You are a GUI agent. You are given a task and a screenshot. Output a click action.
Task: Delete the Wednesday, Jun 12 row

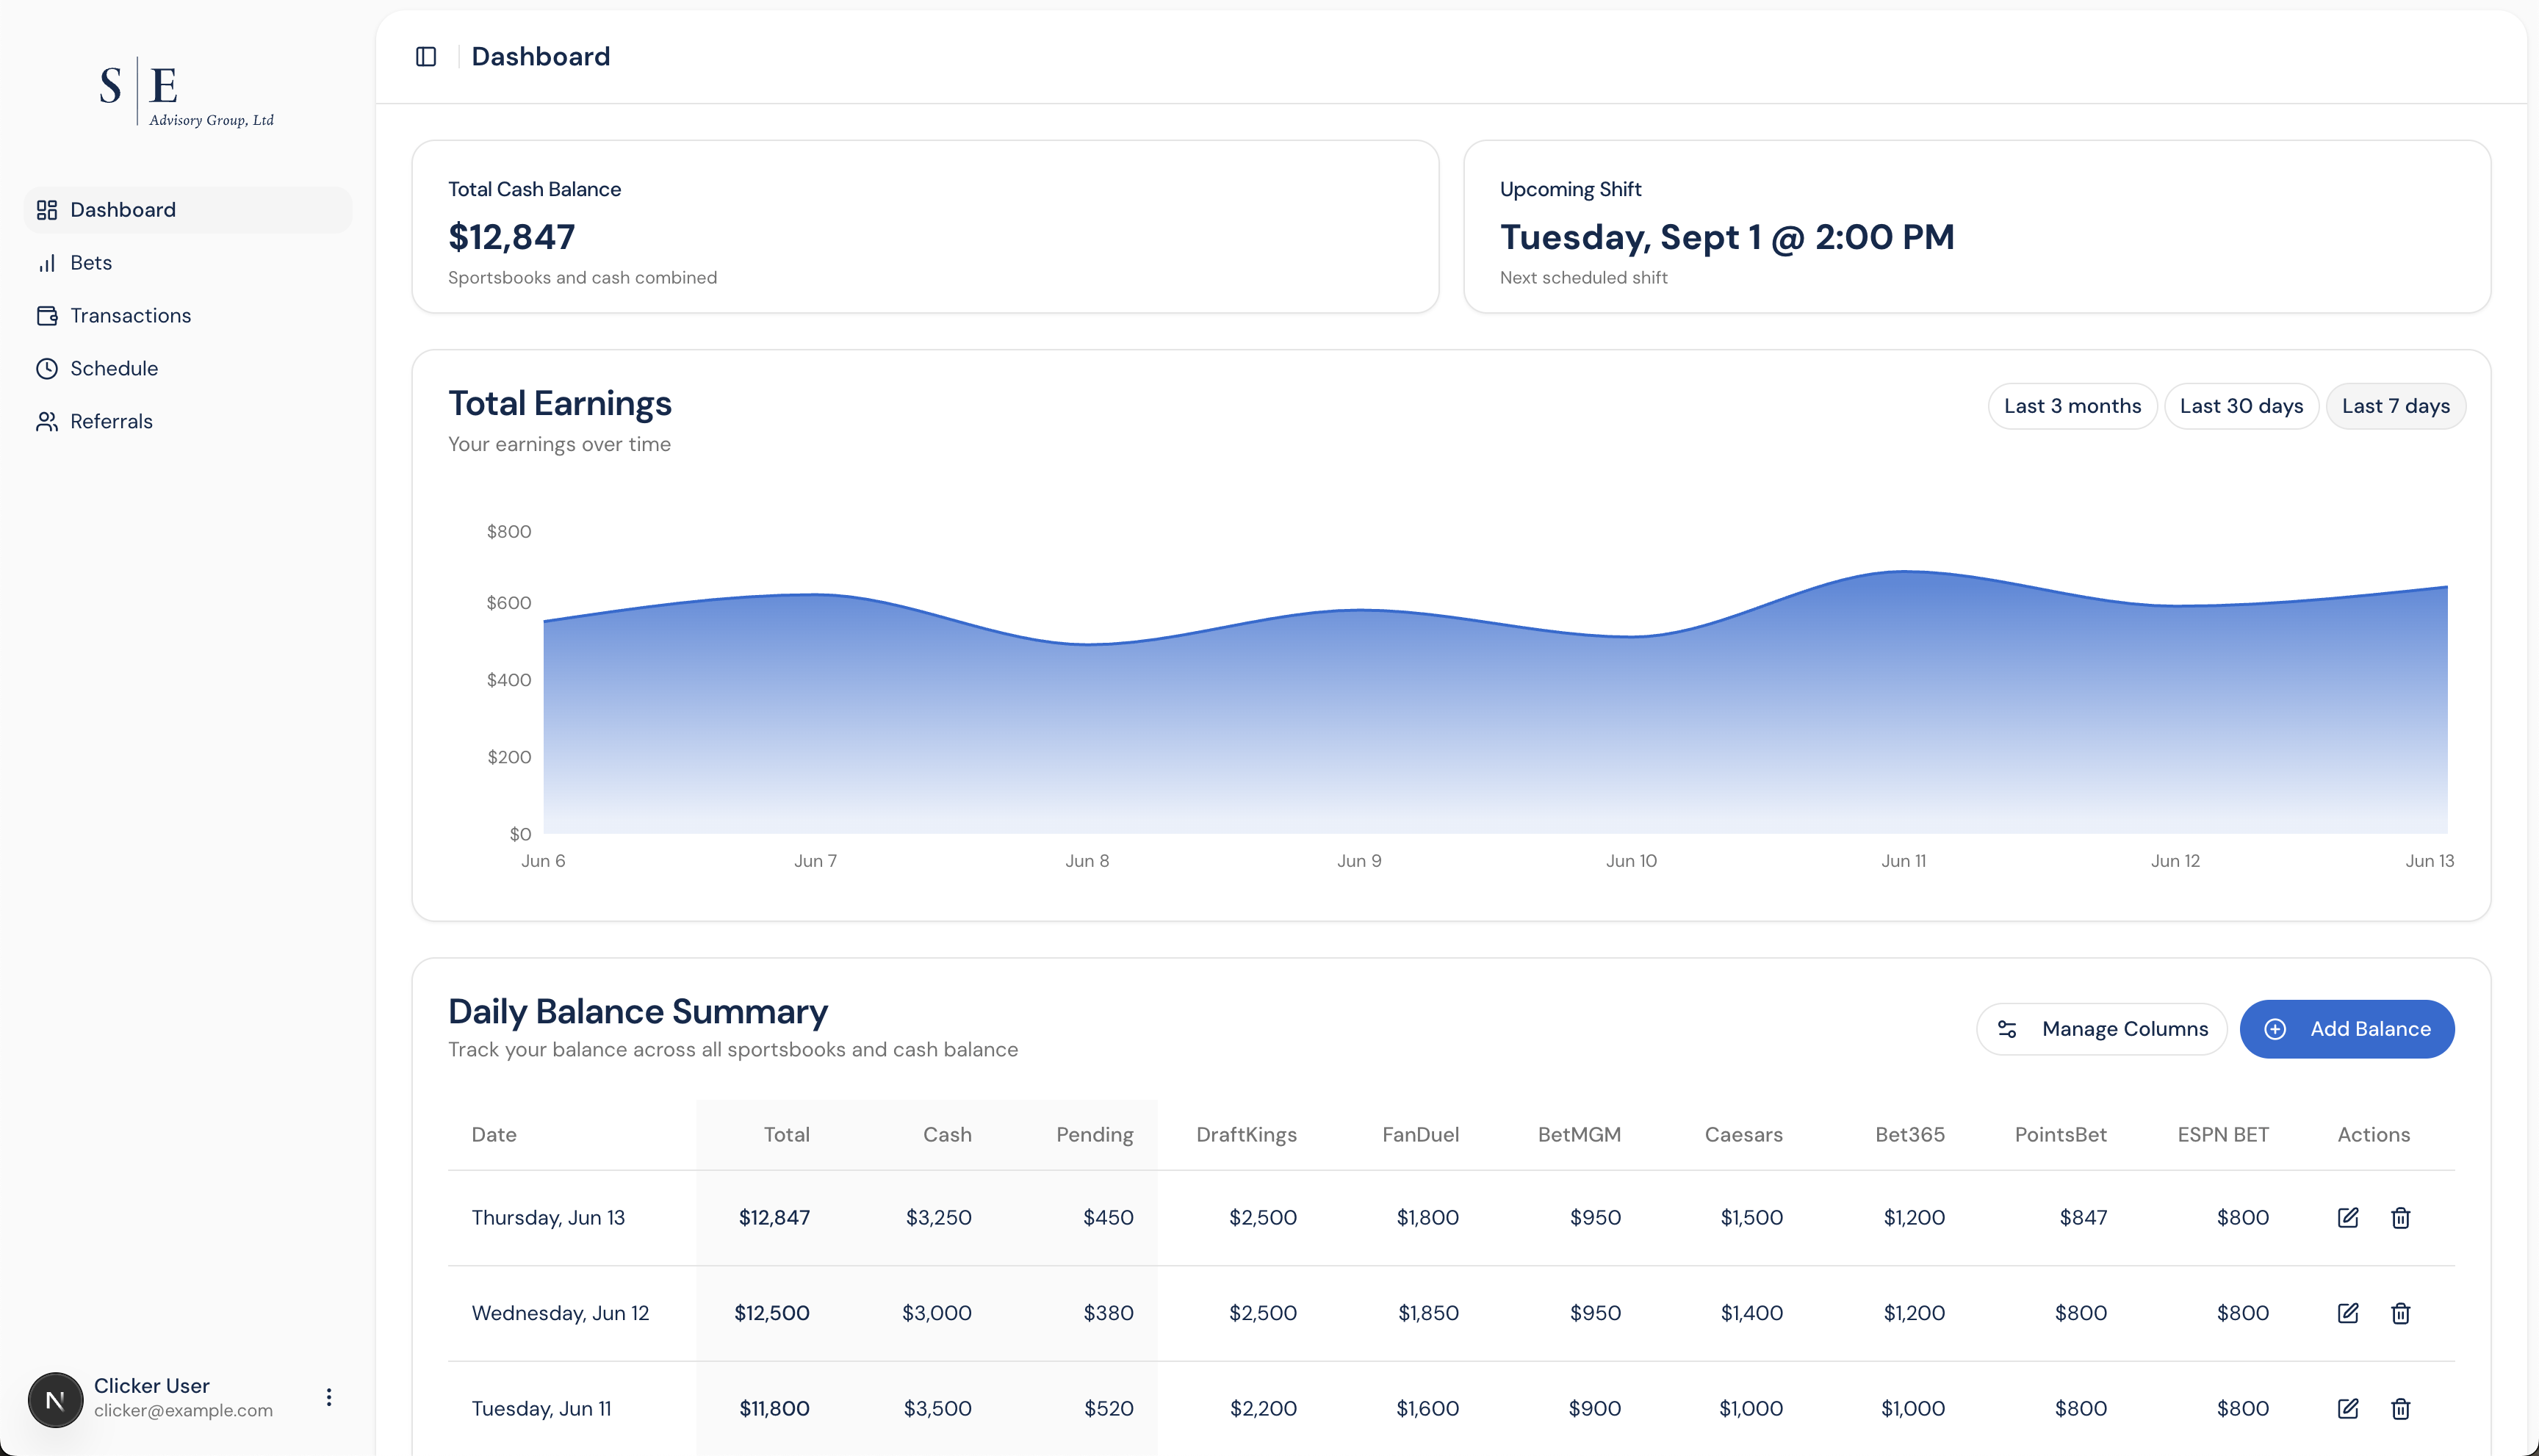(2401, 1313)
